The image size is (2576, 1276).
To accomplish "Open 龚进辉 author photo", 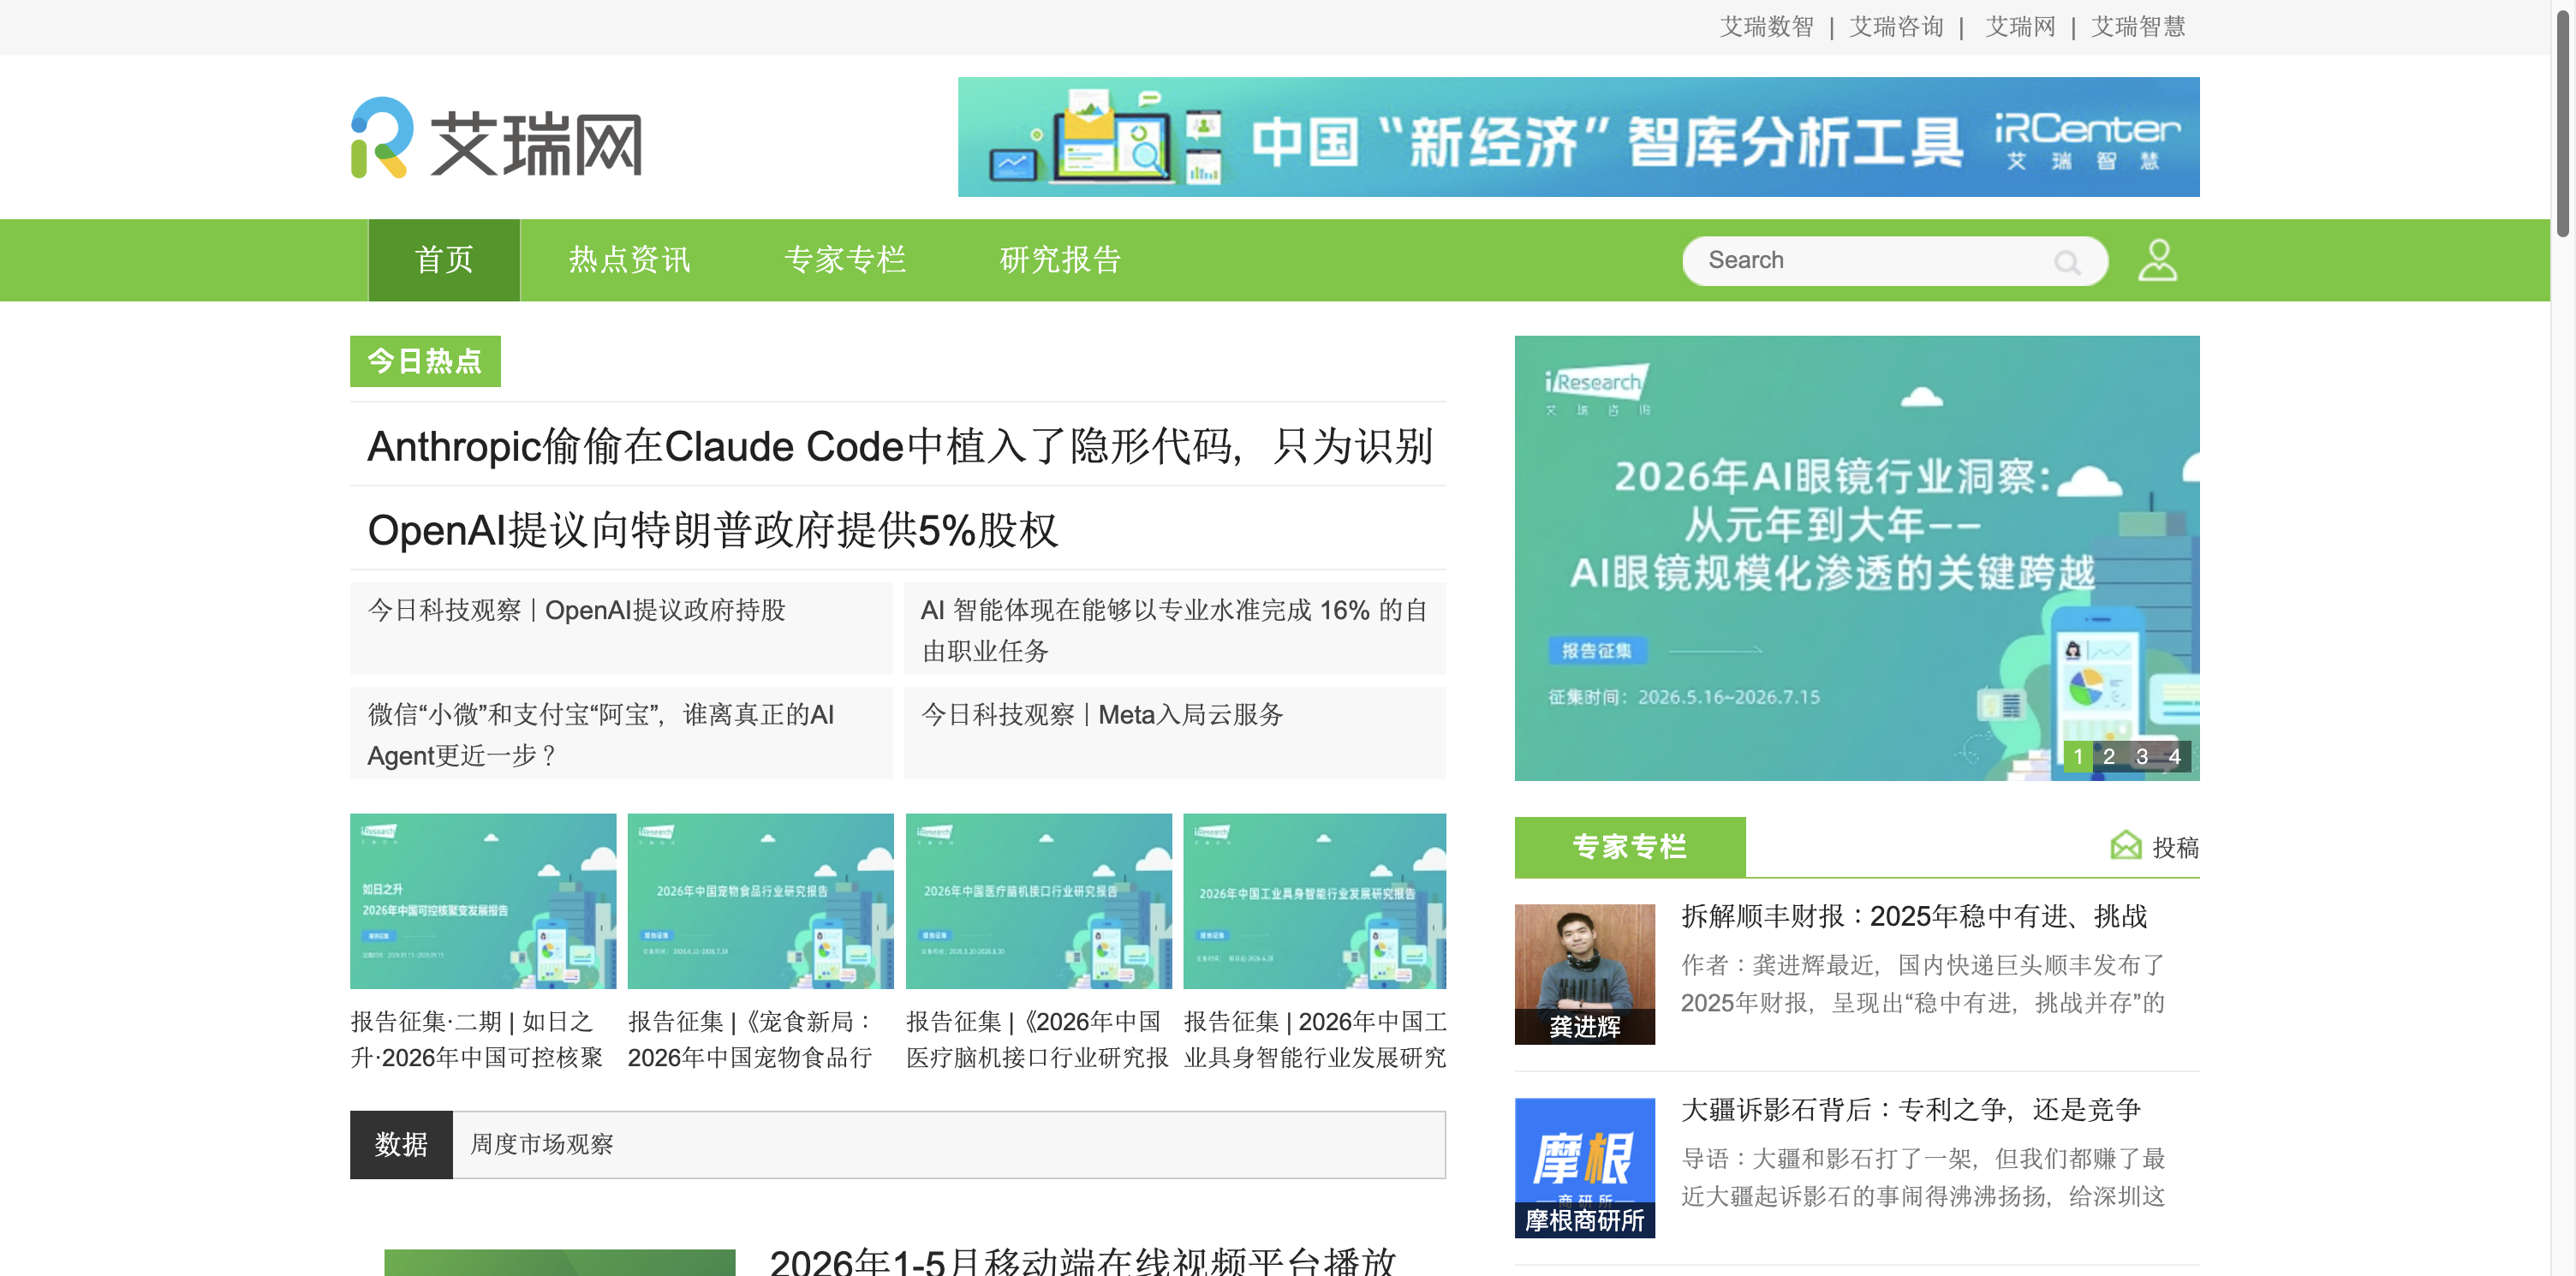I will coord(1585,974).
